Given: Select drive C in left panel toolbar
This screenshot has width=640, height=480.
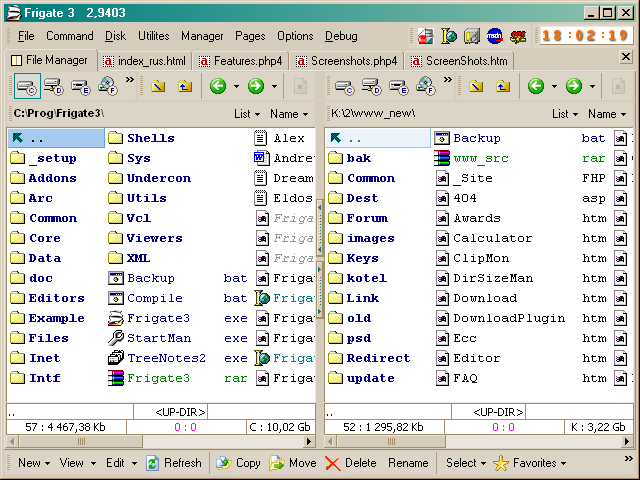Looking at the screenshot, I should [x=27, y=86].
